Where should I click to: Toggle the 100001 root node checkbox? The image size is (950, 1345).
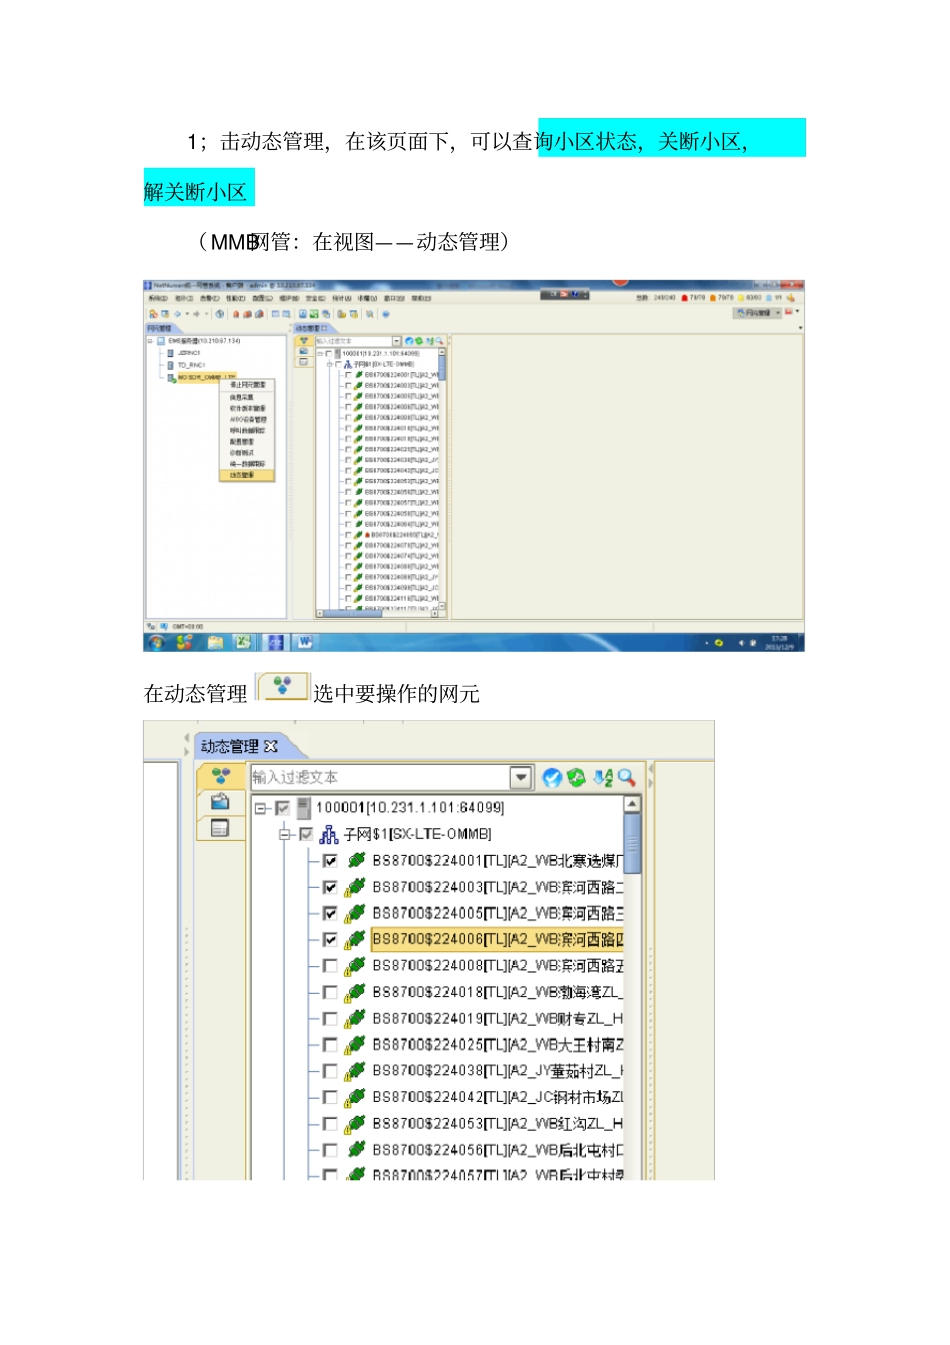pyautogui.click(x=282, y=808)
